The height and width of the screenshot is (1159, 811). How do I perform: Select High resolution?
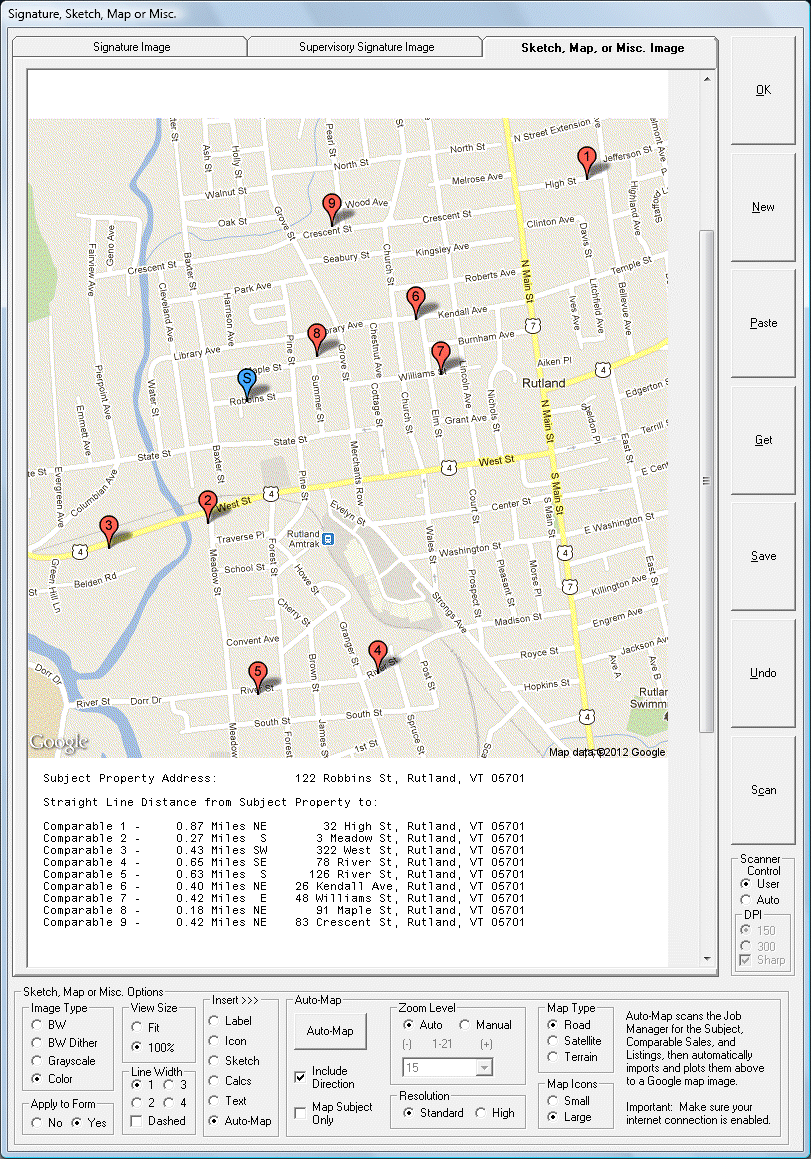pos(495,1113)
